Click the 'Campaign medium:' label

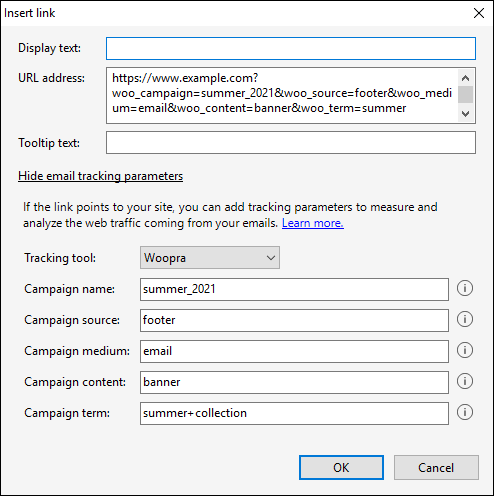point(77,351)
